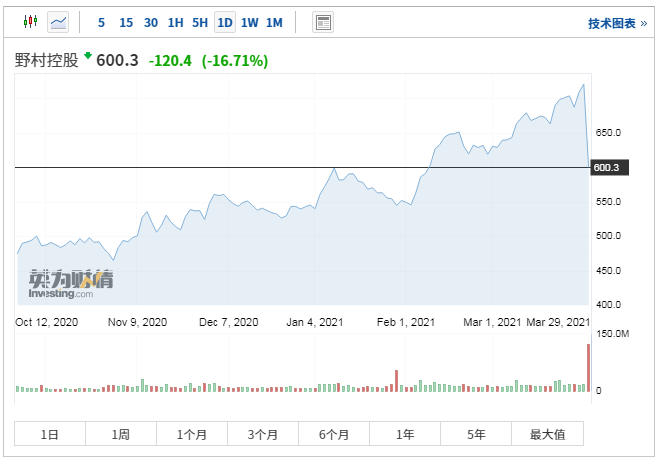Viewport: 659px width, 457px height.
Task: Select the 15-minute interval
Action: tap(126, 22)
